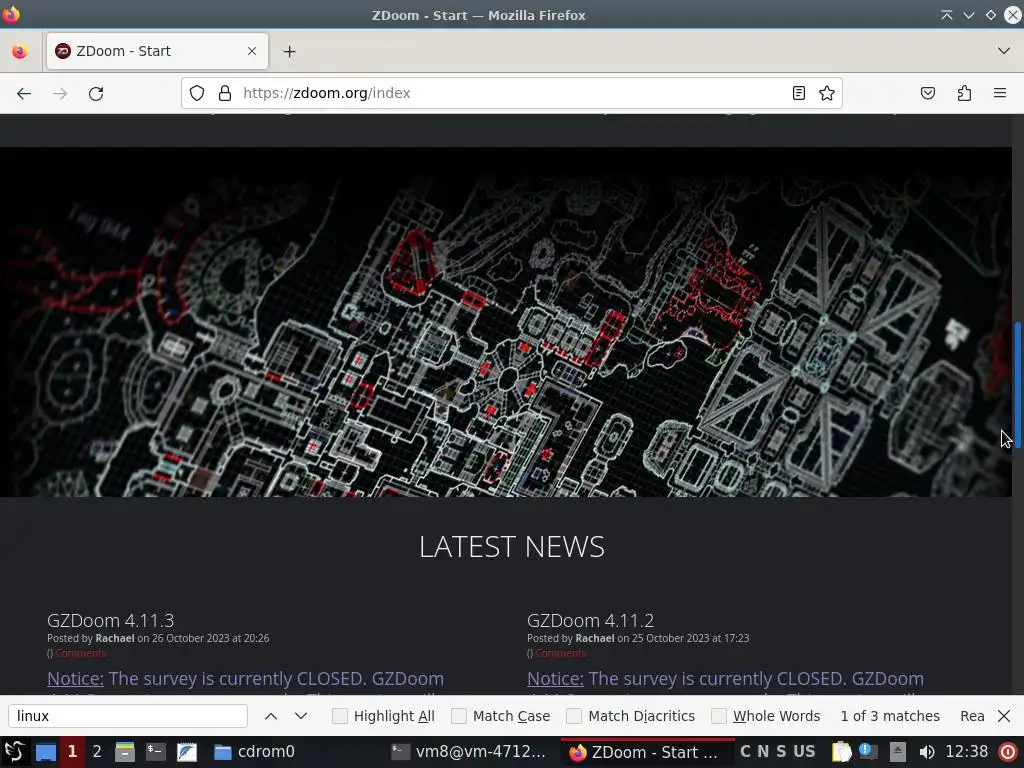Open Comments link under GZDoom 4.11.2
This screenshot has width=1024, height=768.
click(x=560, y=654)
